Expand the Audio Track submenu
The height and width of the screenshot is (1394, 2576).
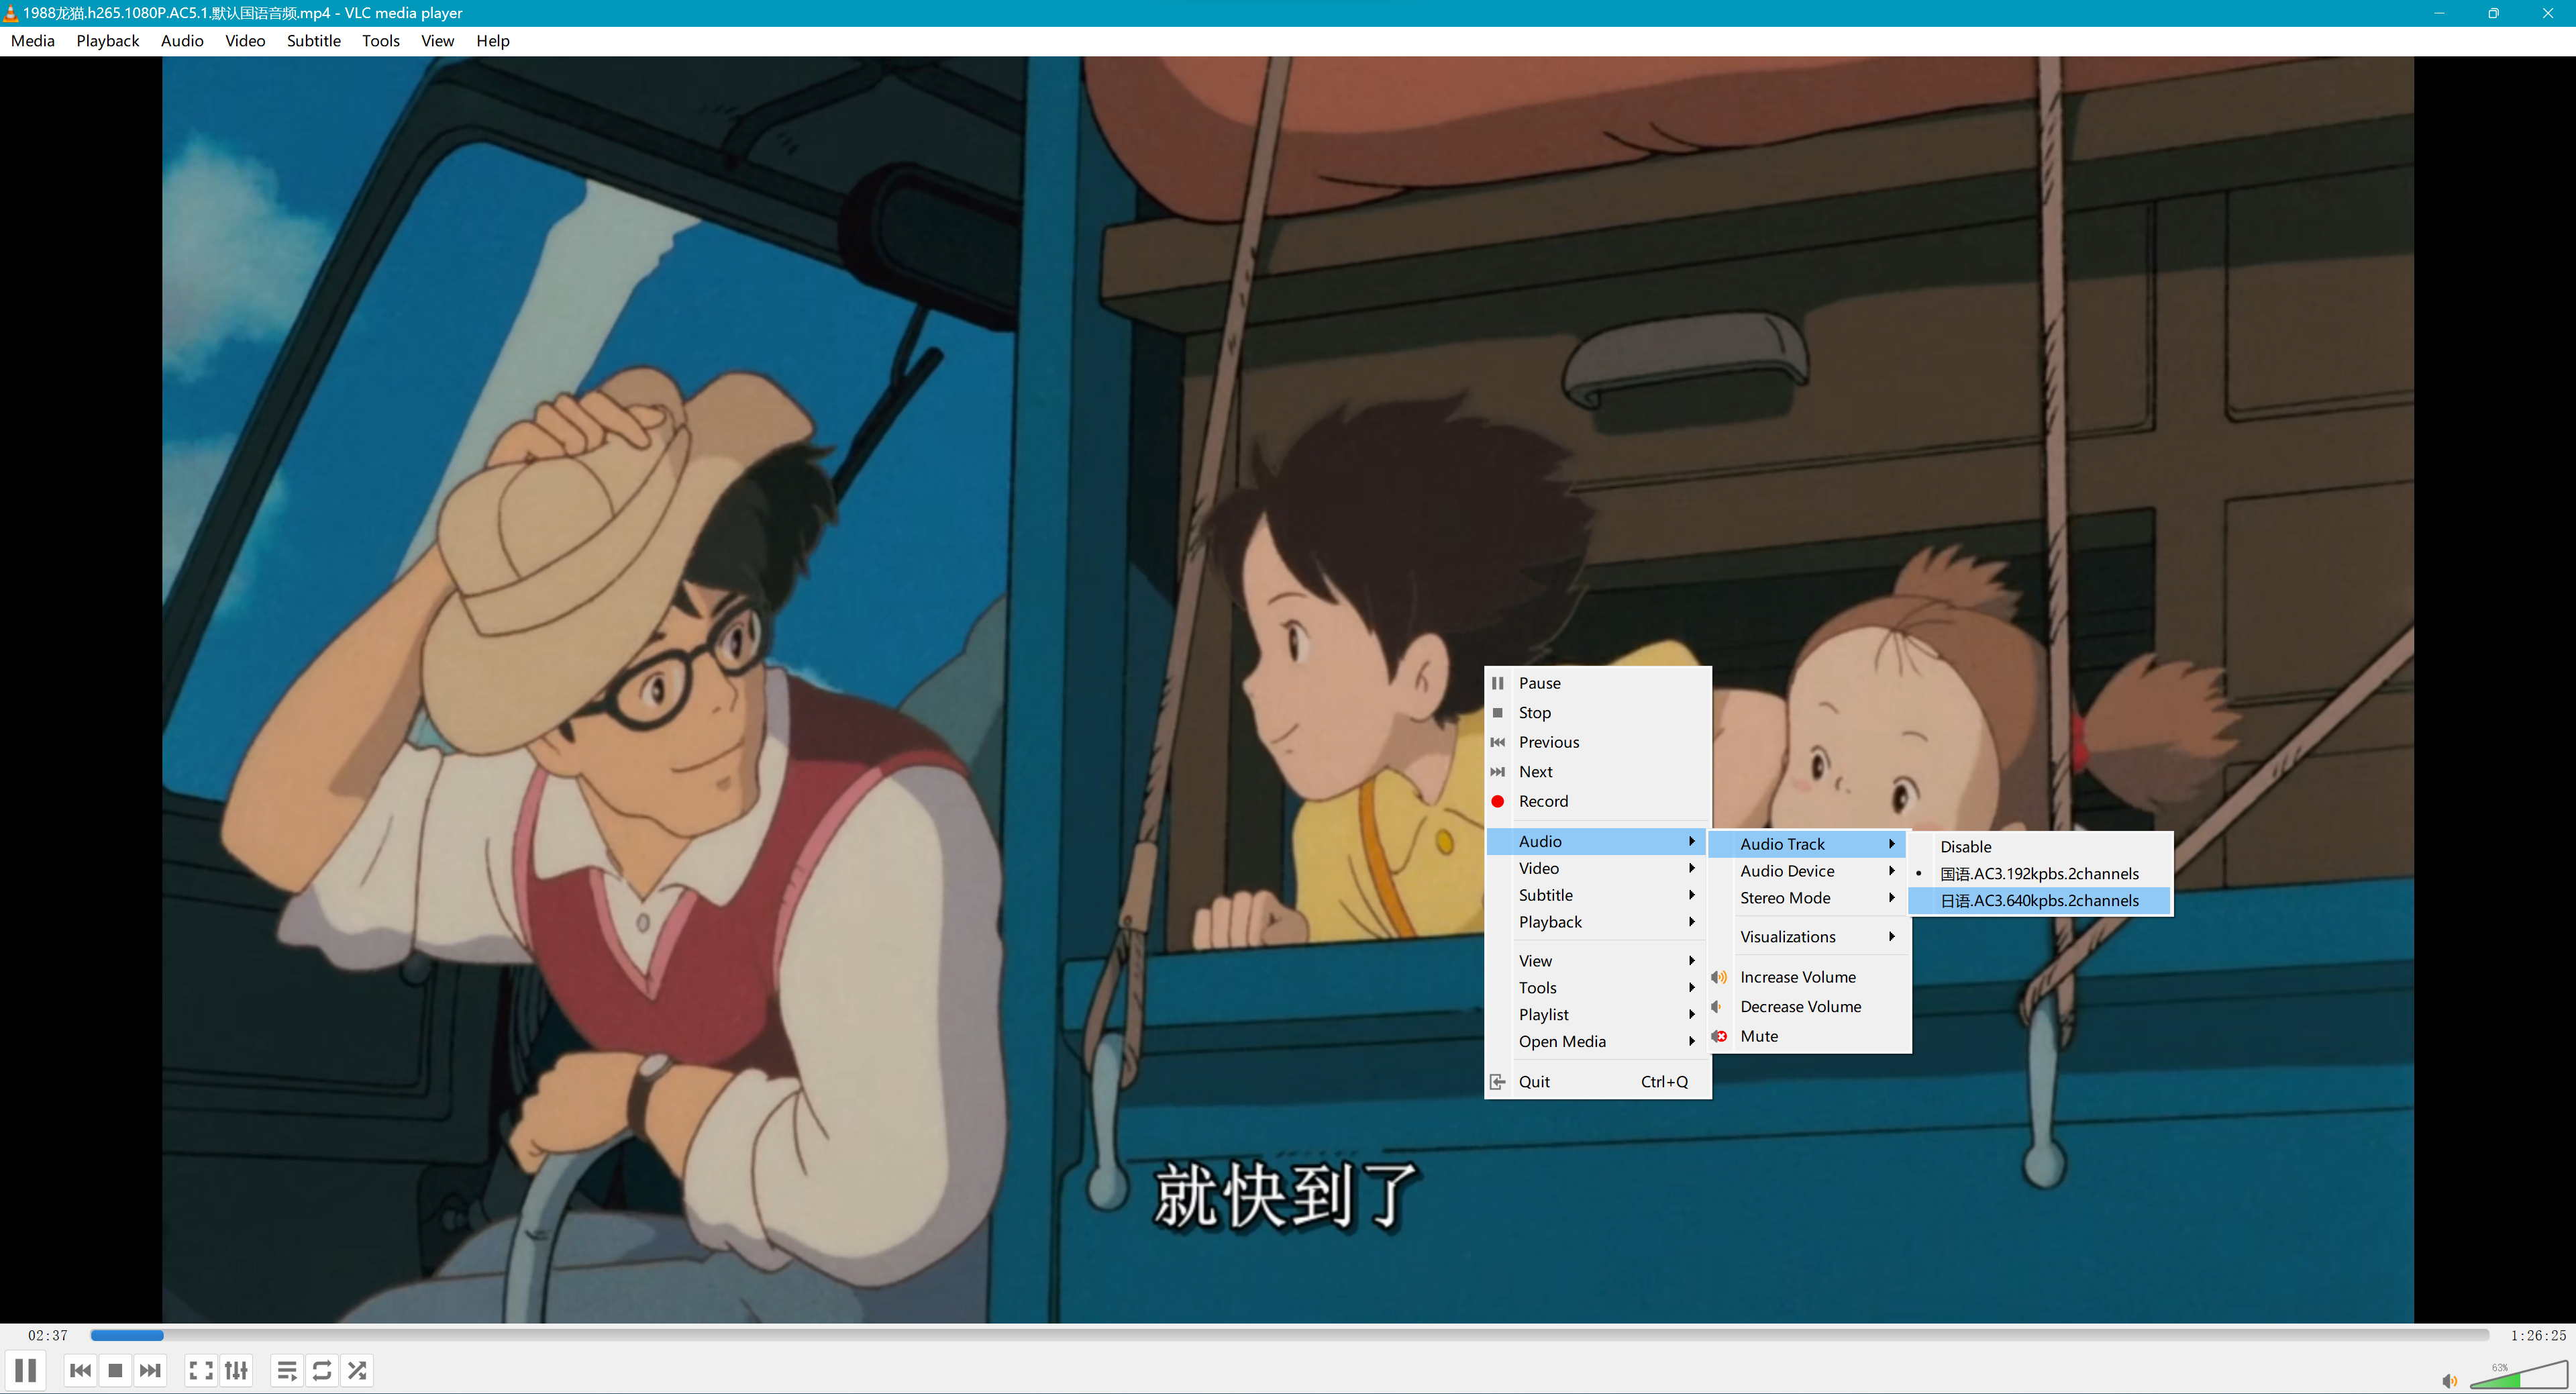click(x=1808, y=845)
